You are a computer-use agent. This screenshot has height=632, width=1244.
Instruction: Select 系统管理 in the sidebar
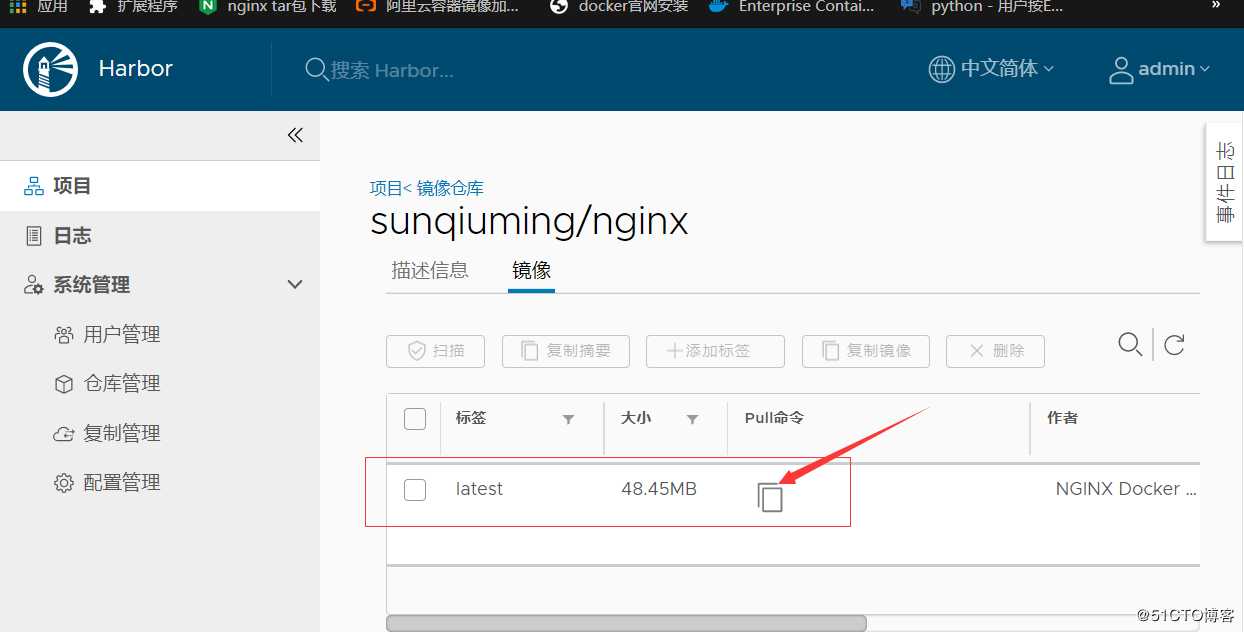coord(91,285)
